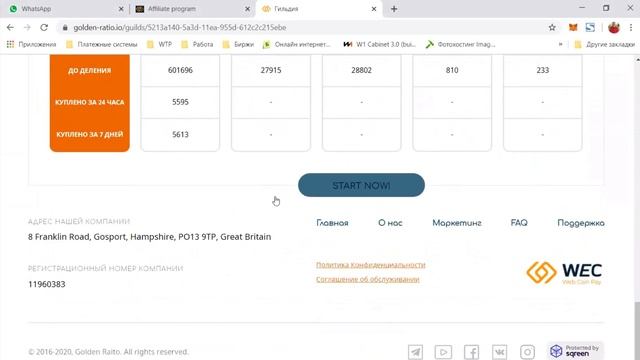Click the 810 table cell

(x=452, y=70)
